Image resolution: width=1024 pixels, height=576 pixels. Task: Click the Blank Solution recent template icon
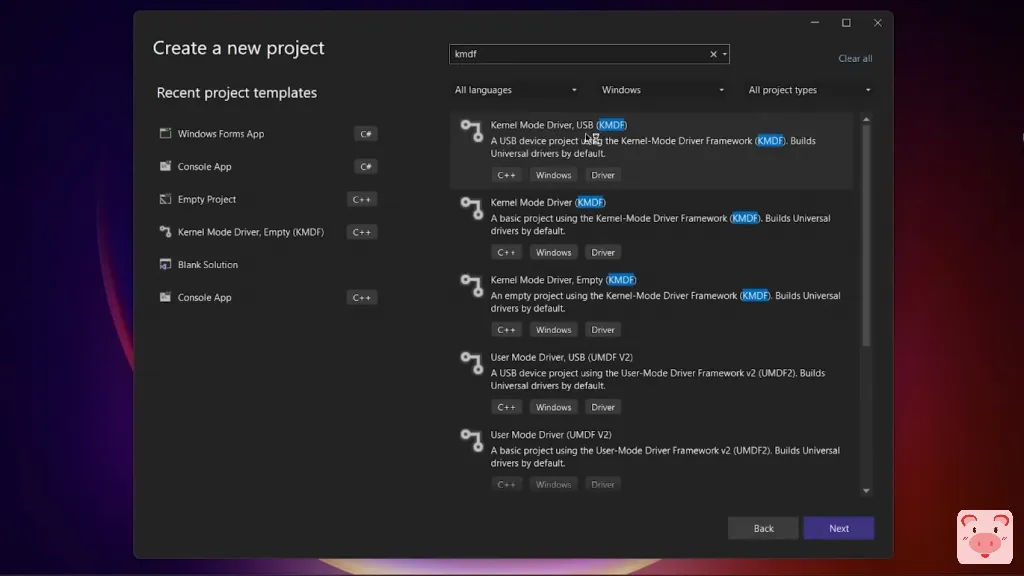click(166, 265)
